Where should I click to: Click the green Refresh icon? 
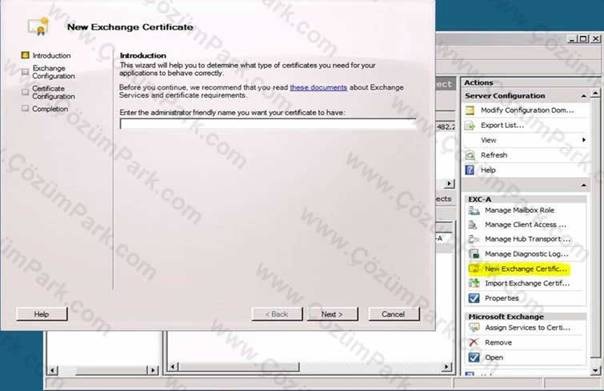(470, 155)
